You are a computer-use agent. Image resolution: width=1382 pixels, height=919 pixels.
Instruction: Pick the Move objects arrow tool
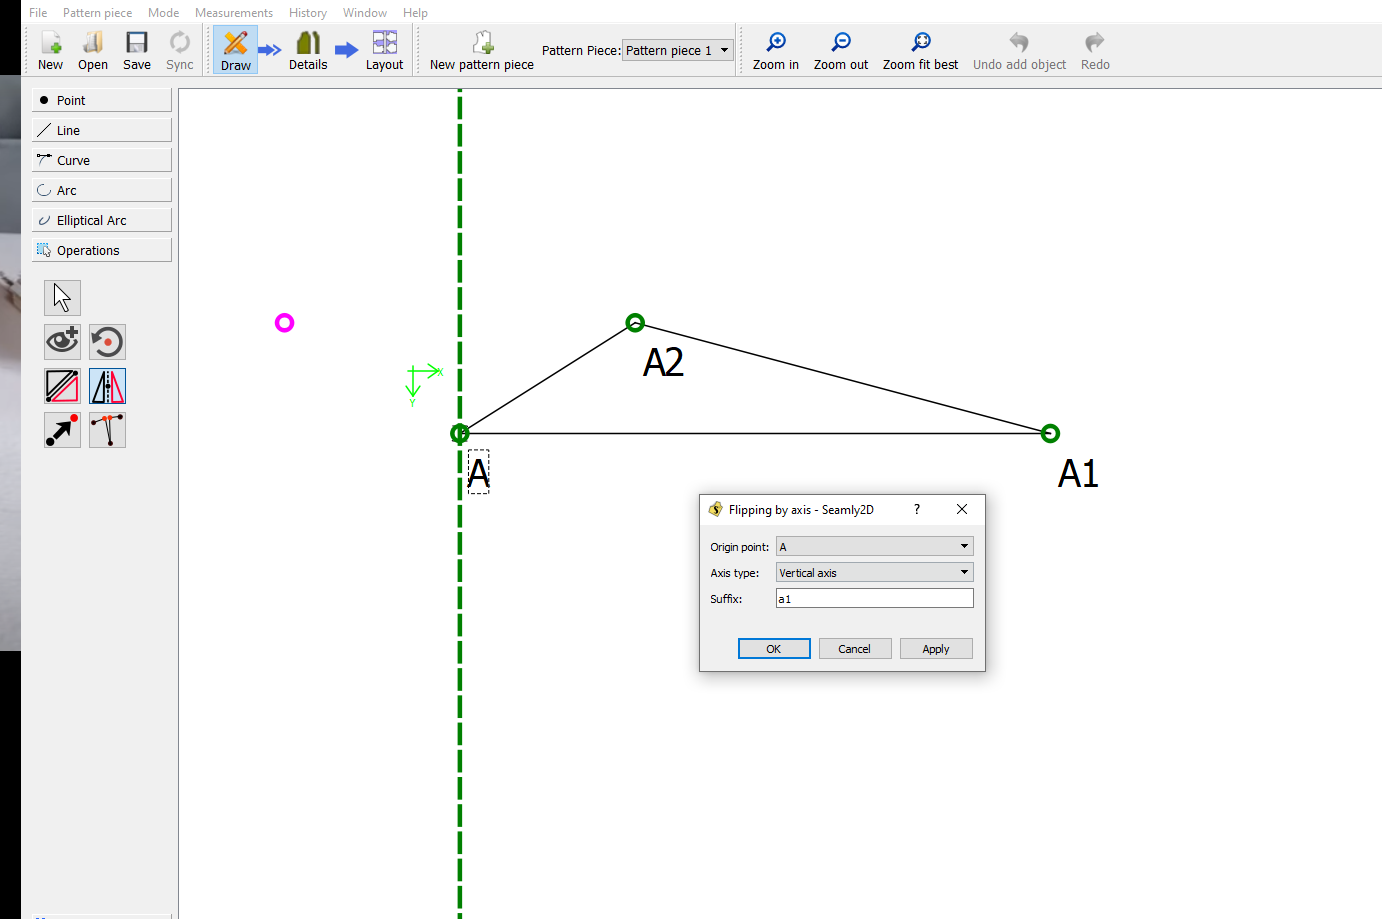(62, 430)
